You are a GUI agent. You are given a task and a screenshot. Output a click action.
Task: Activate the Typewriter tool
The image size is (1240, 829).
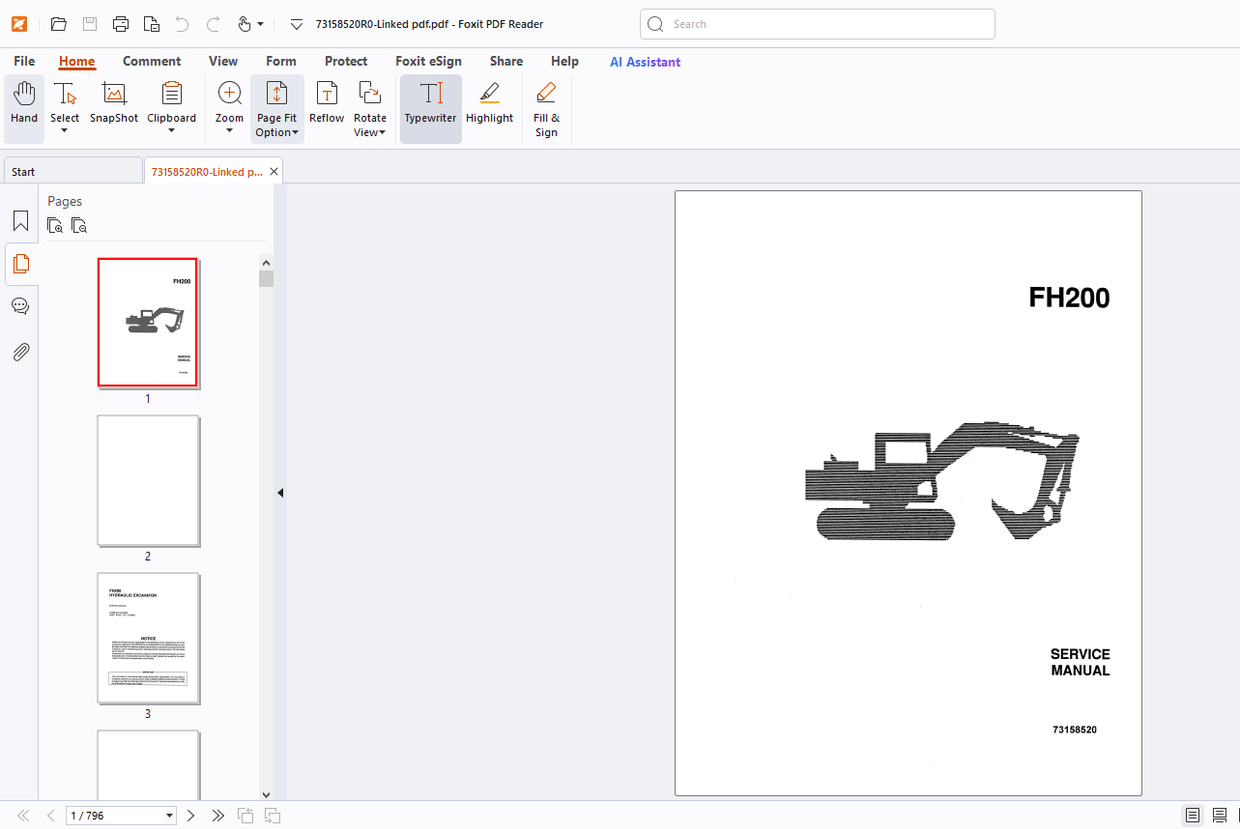click(x=430, y=103)
